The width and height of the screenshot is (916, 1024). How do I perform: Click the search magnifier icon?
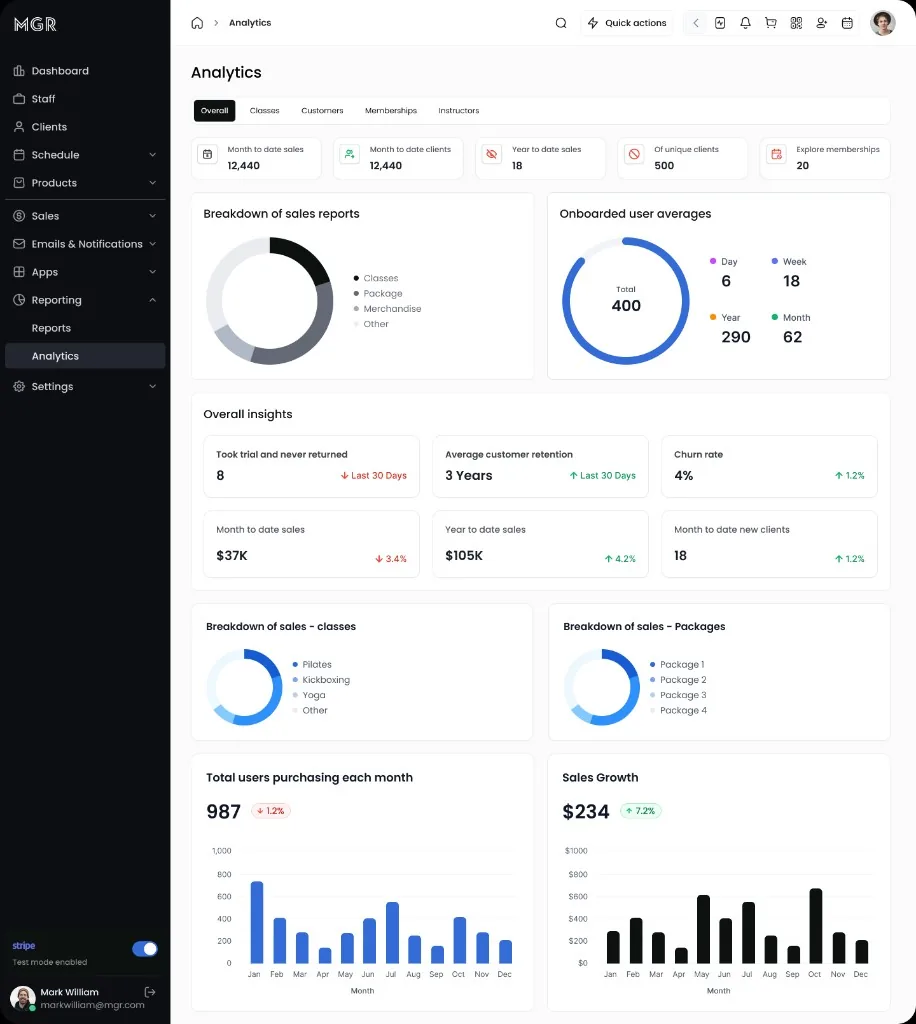click(561, 23)
